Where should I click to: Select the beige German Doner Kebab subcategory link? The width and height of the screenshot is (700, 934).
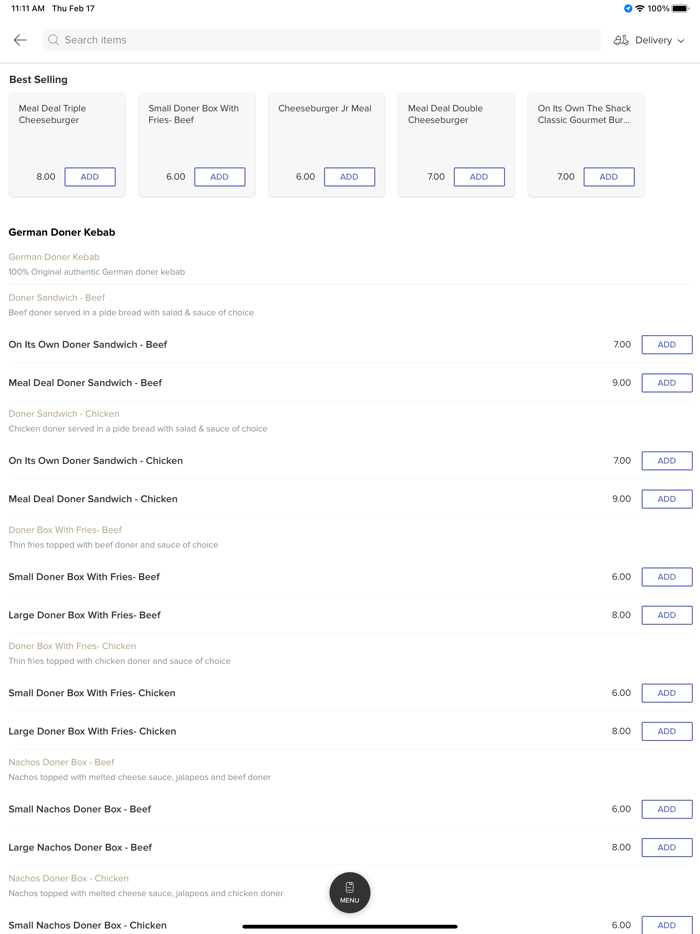54,257
